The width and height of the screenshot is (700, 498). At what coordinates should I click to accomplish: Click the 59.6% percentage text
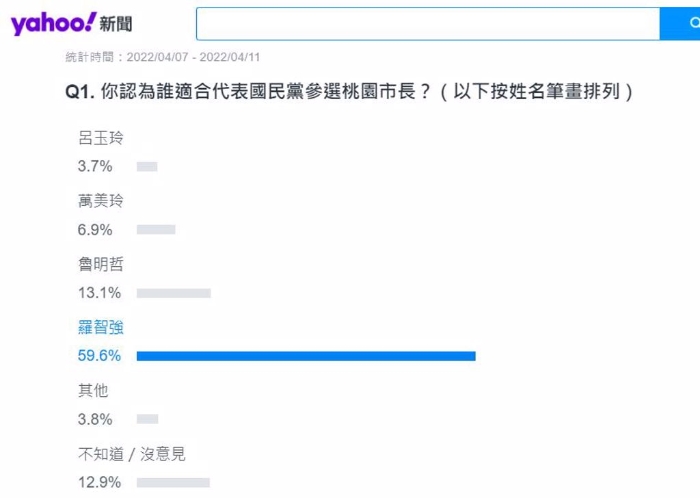[x=99, y=356]
